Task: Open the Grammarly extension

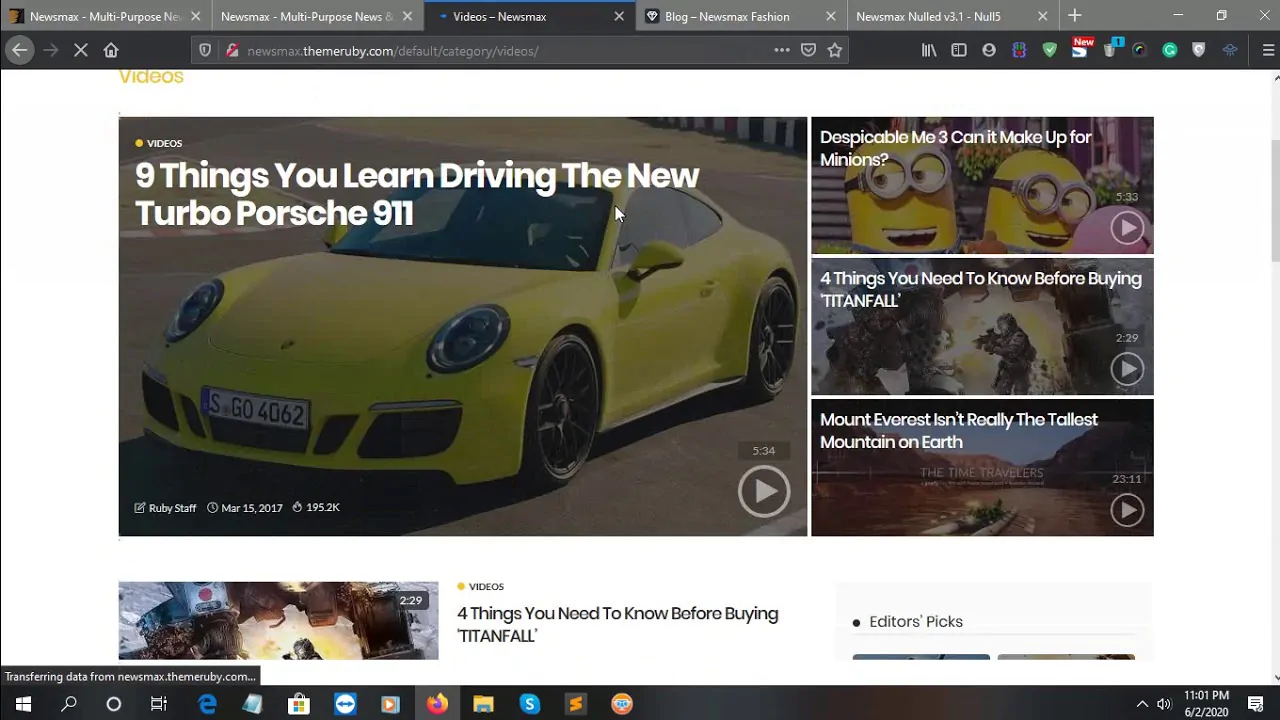Action: [1169, 50]
